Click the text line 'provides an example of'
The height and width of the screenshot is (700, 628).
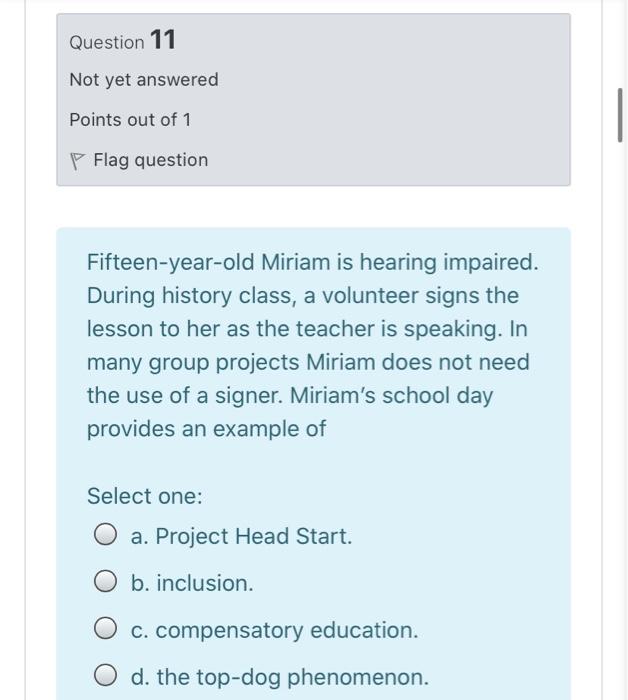point(206,429)
